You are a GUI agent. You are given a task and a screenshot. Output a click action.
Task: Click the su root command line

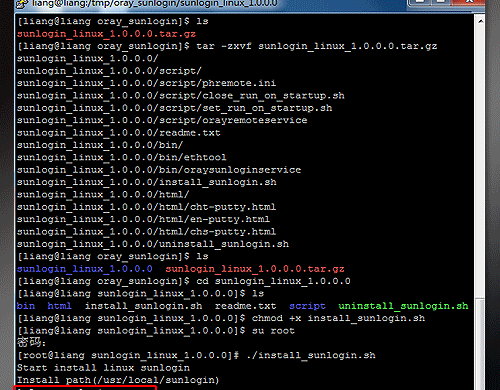click(156, 331)
